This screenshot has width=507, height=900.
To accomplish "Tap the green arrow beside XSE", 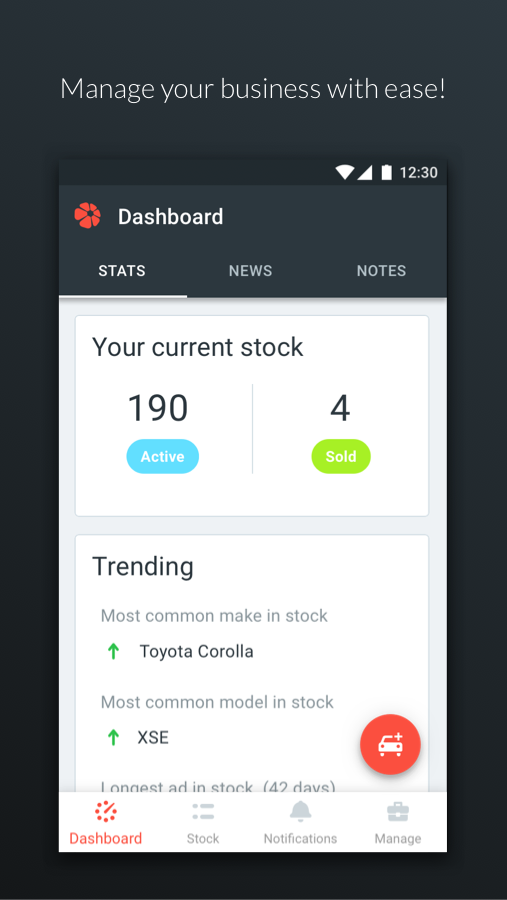I will 113,737.
